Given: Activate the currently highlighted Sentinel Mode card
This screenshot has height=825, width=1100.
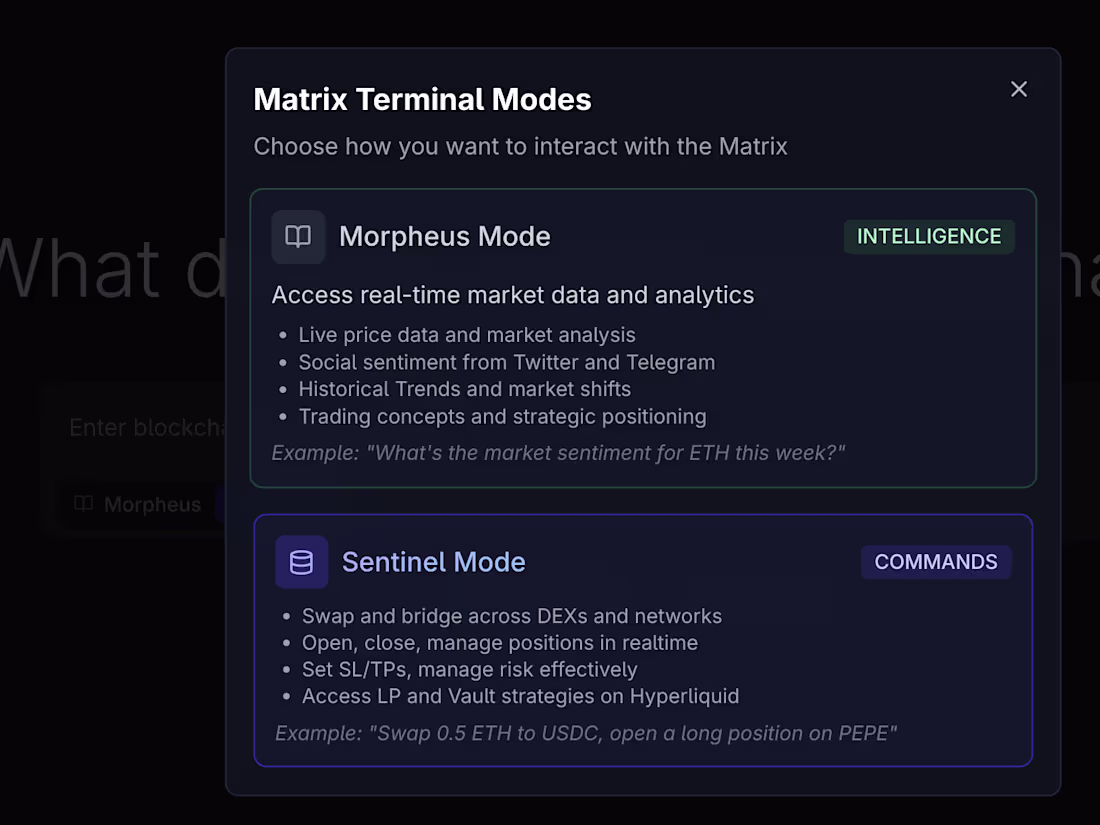Looking at the screenshot, I should click(643, 641).
